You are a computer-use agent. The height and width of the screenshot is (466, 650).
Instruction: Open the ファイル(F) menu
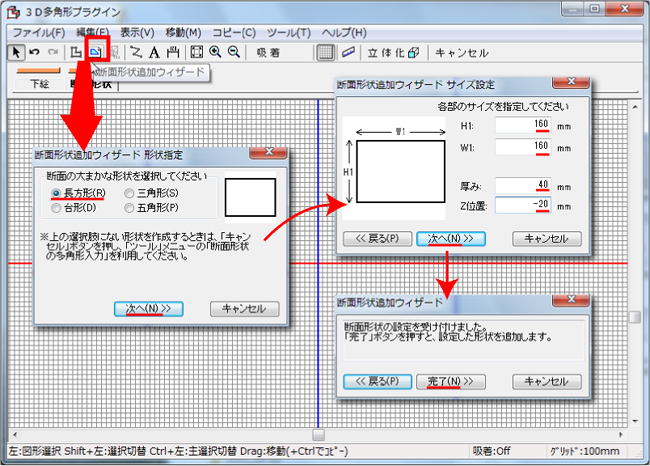[39, 33]
